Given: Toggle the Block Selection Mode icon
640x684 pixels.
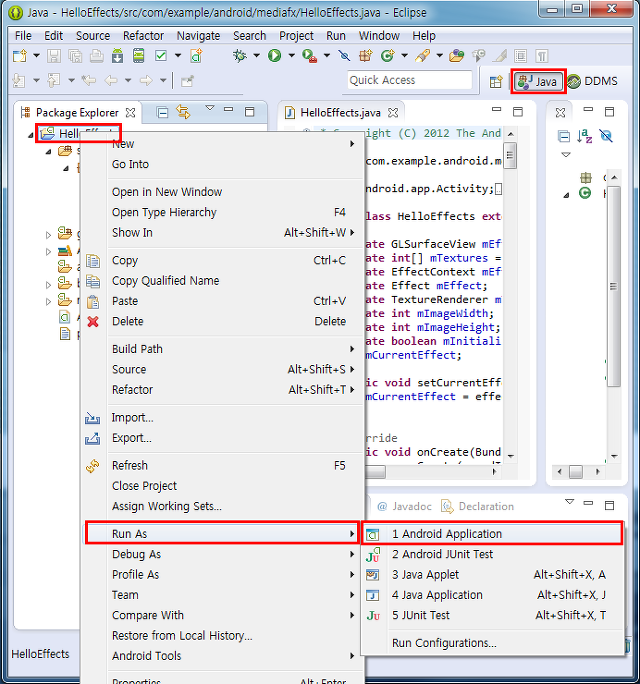Looking at the screenshot, I should [520, 56].
